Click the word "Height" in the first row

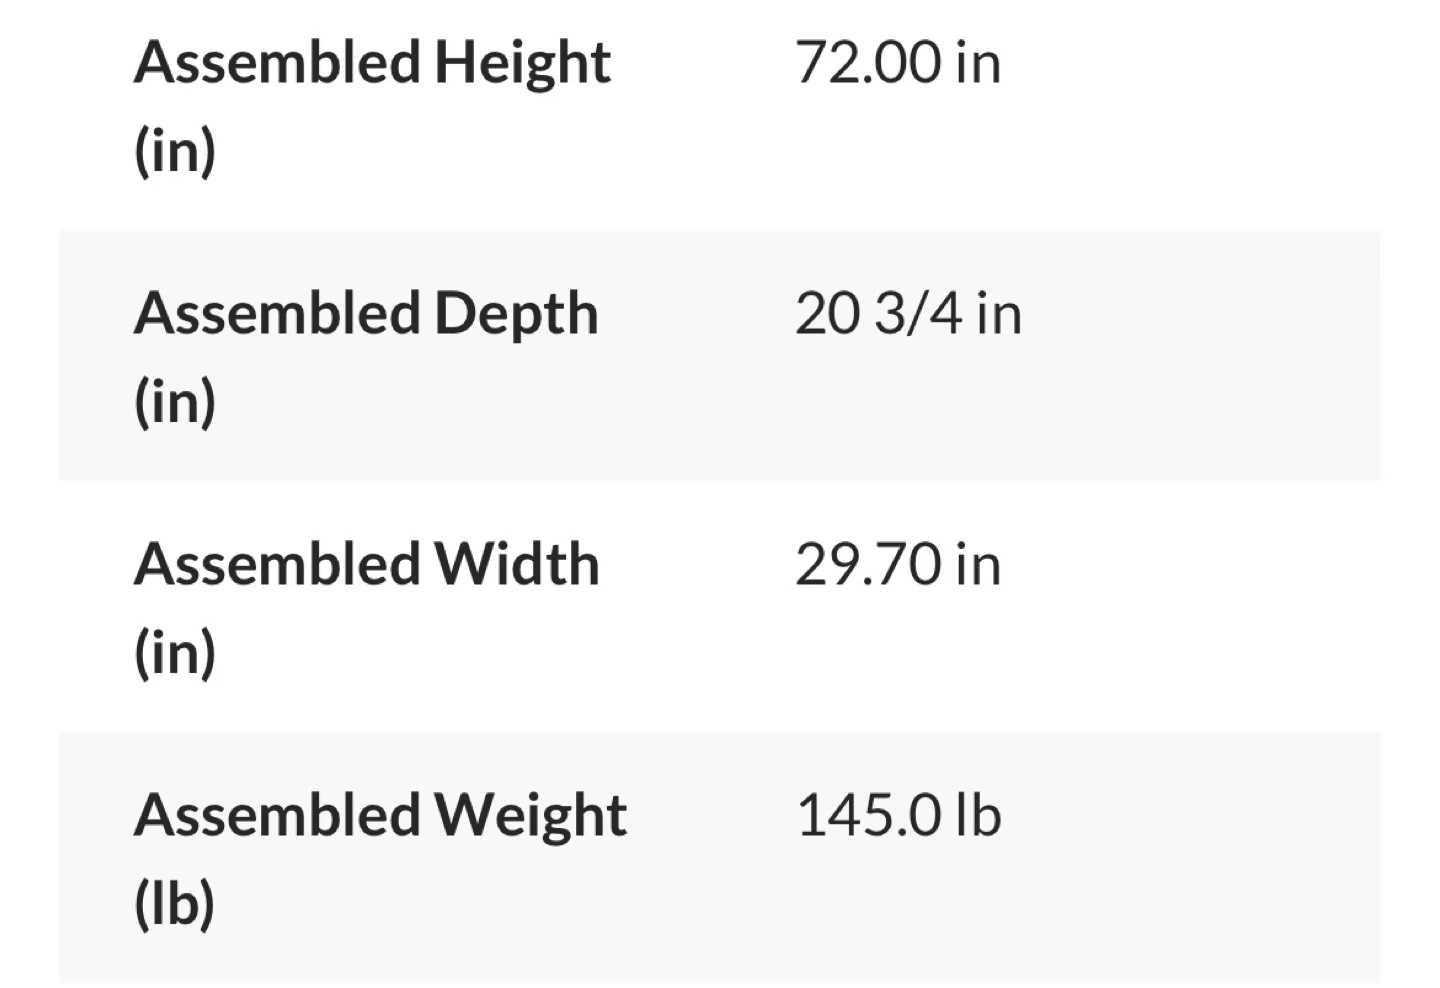[x=522, y=64]
